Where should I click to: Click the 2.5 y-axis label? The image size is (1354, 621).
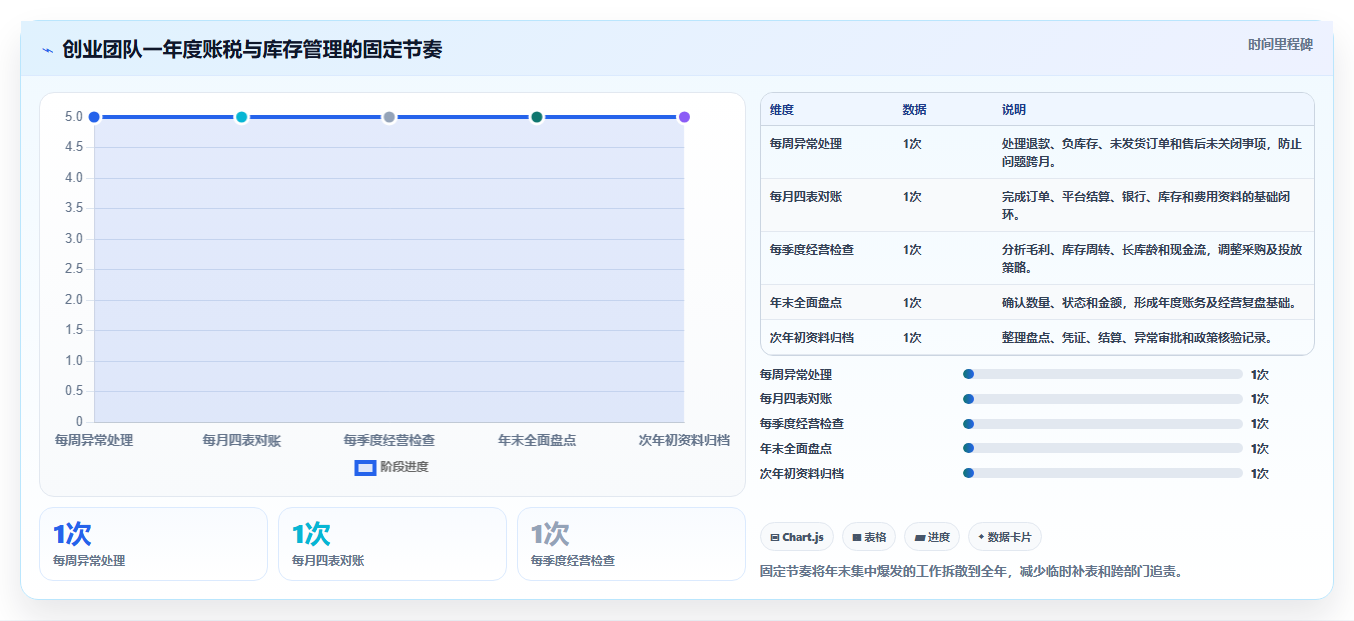point(74,269)
